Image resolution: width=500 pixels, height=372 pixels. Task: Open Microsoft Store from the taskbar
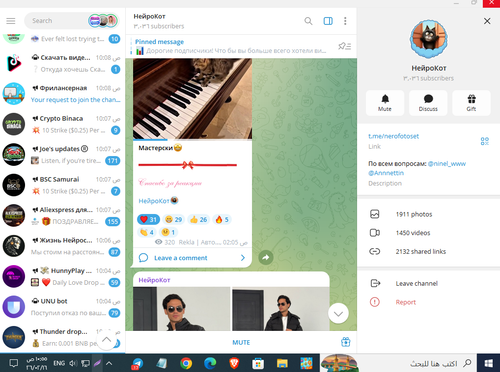tap(258, 363)
